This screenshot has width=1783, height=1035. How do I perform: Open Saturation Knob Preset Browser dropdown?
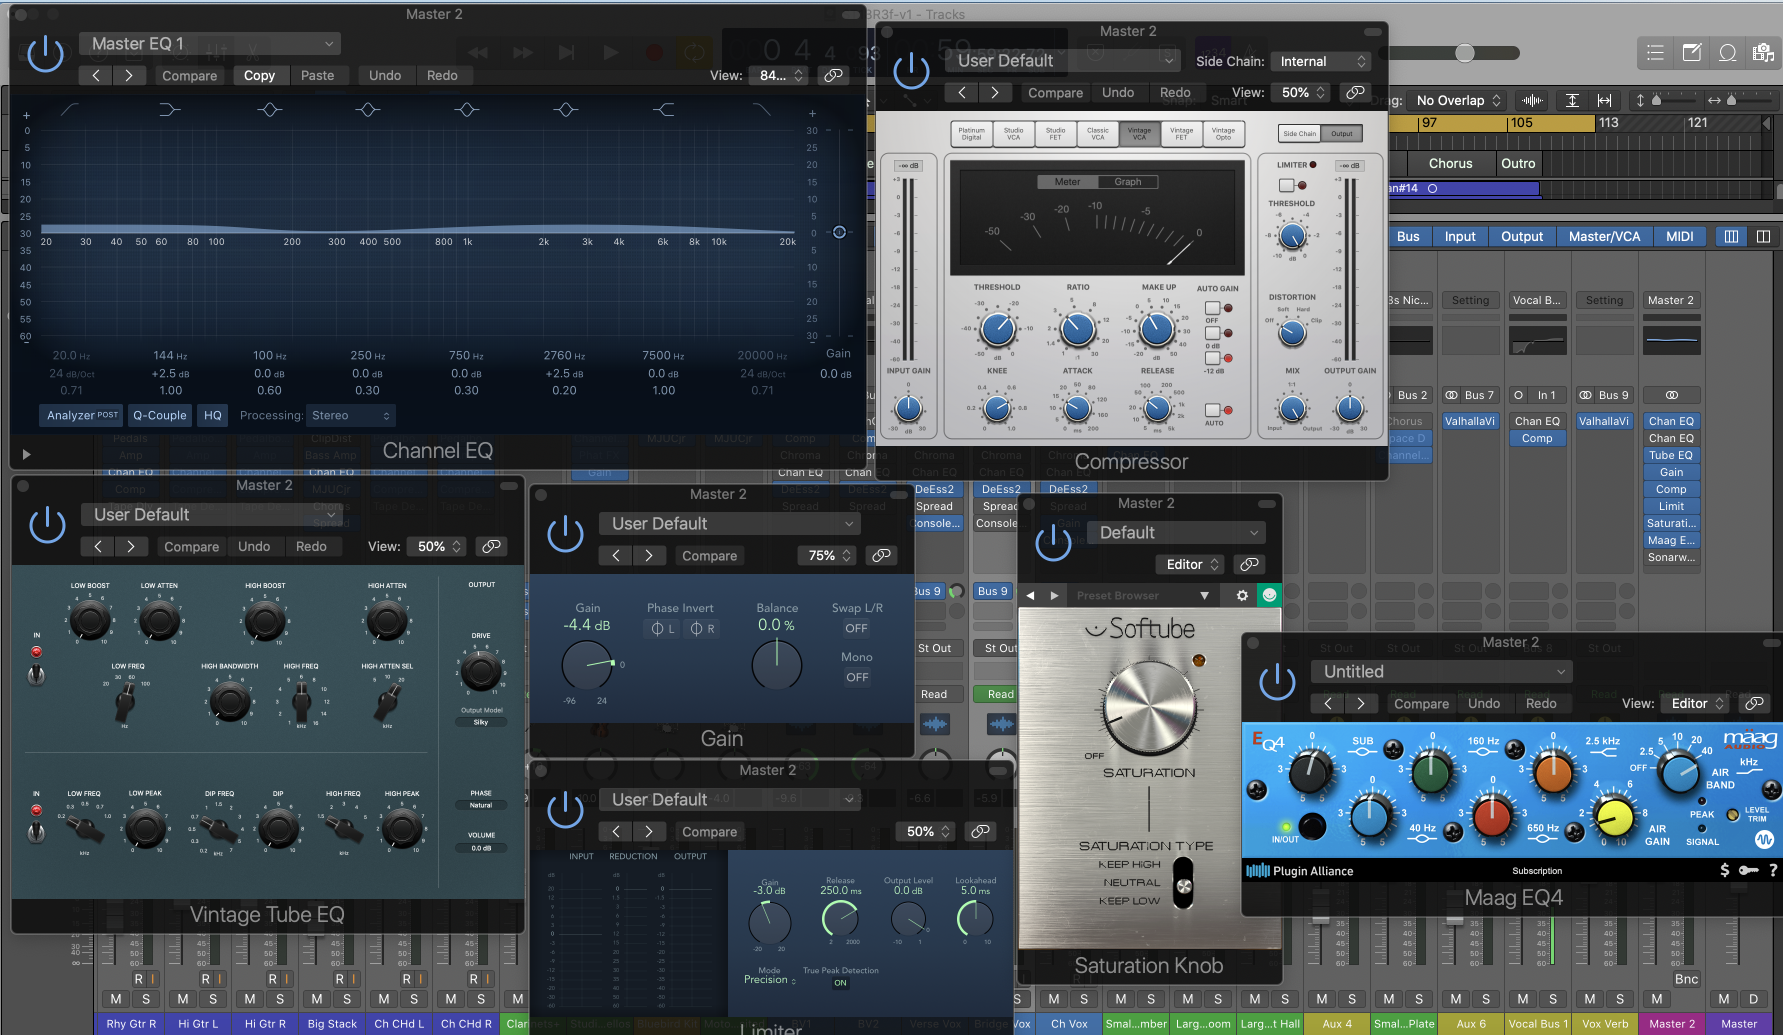(1144, 595)
